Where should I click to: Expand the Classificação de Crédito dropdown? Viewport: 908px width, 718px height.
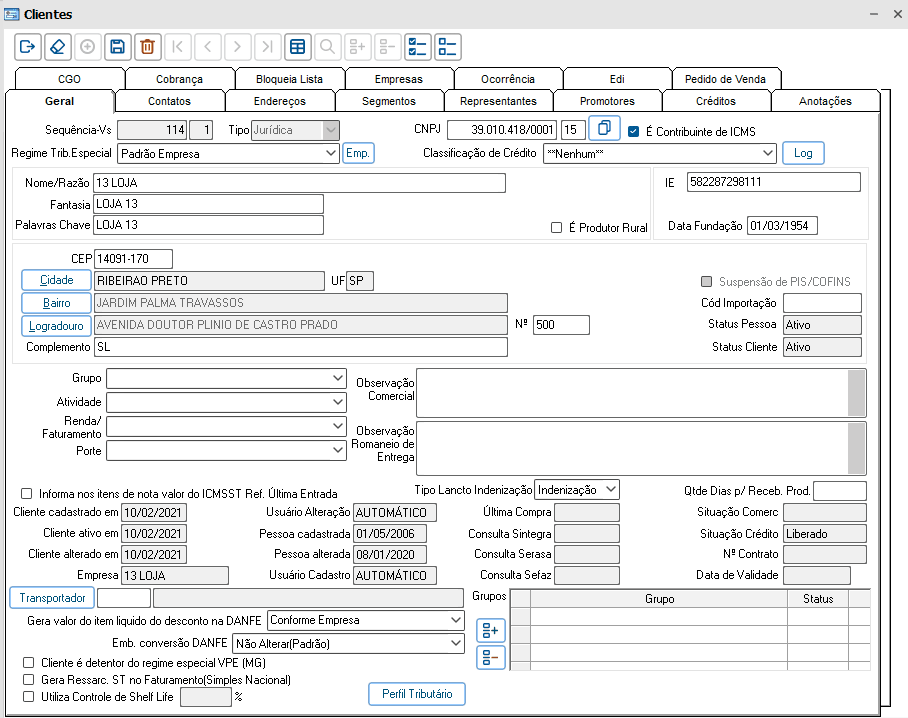767,154
